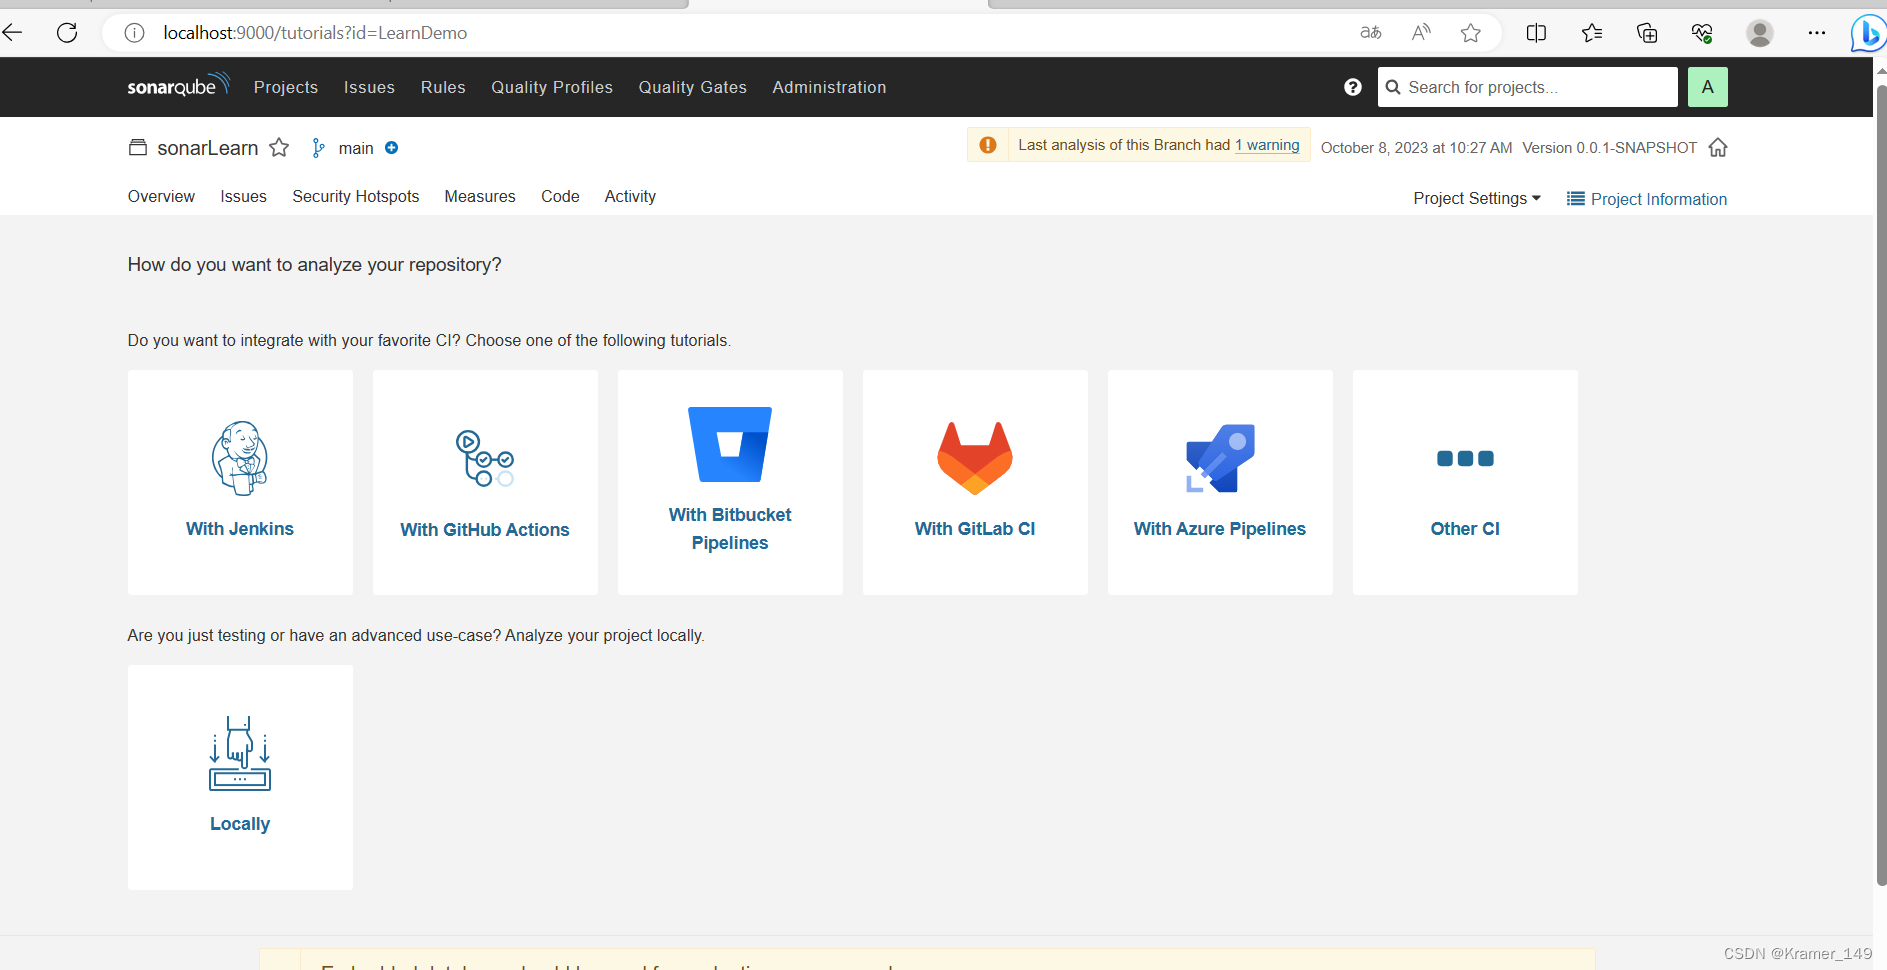The width and height of the screenshot is (1887, 970).
Task: Click the Version 0.0.1-SNAPSHOT text
Action: point(1609,148)
